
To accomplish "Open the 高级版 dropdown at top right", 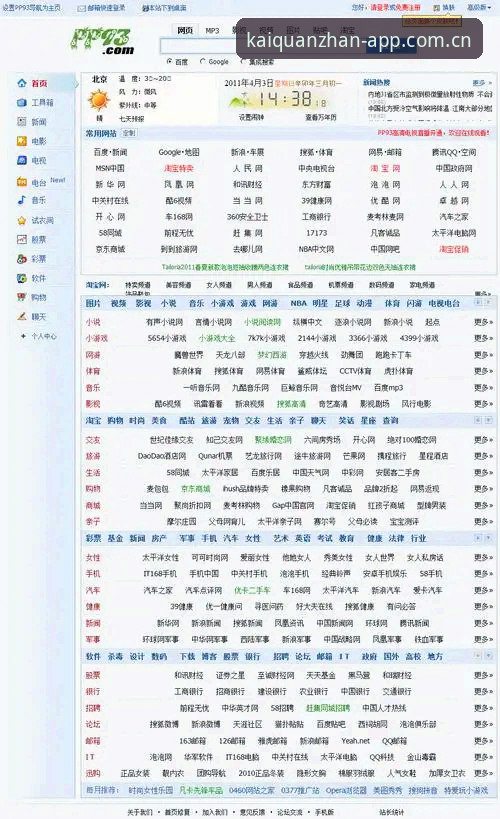I will pos(479,8).
